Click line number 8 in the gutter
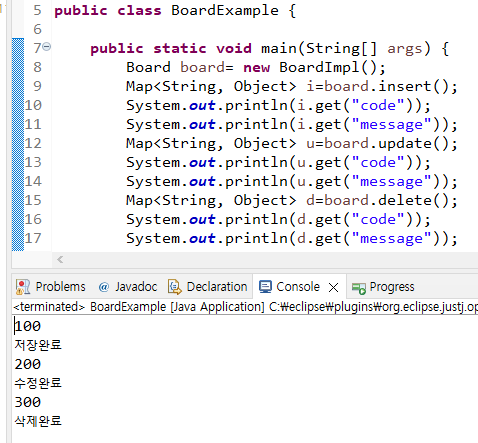Viewport: 478px width, 443px height. [37, 67]
